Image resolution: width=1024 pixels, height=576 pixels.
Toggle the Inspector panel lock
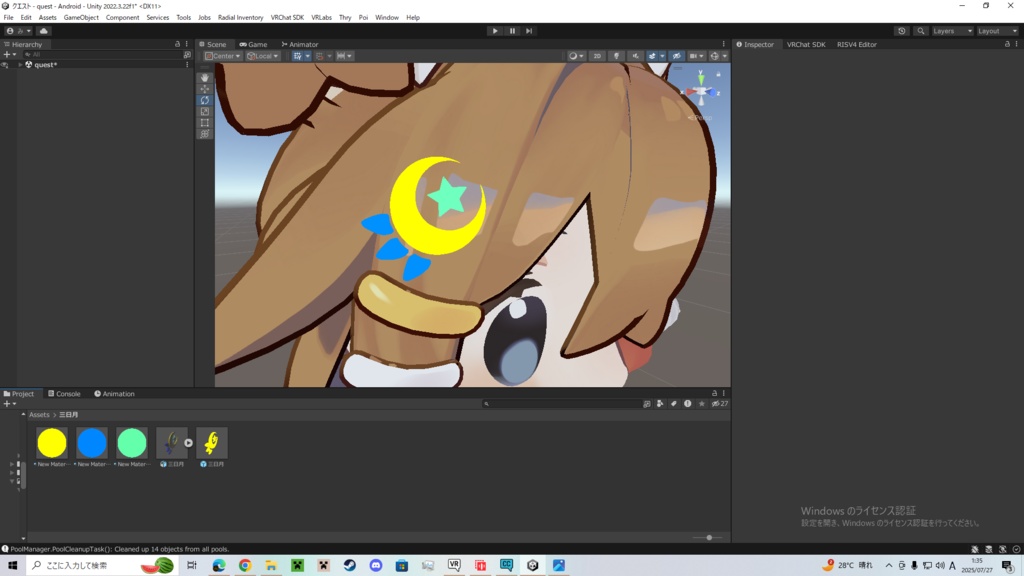click(x=1007, y=44)
